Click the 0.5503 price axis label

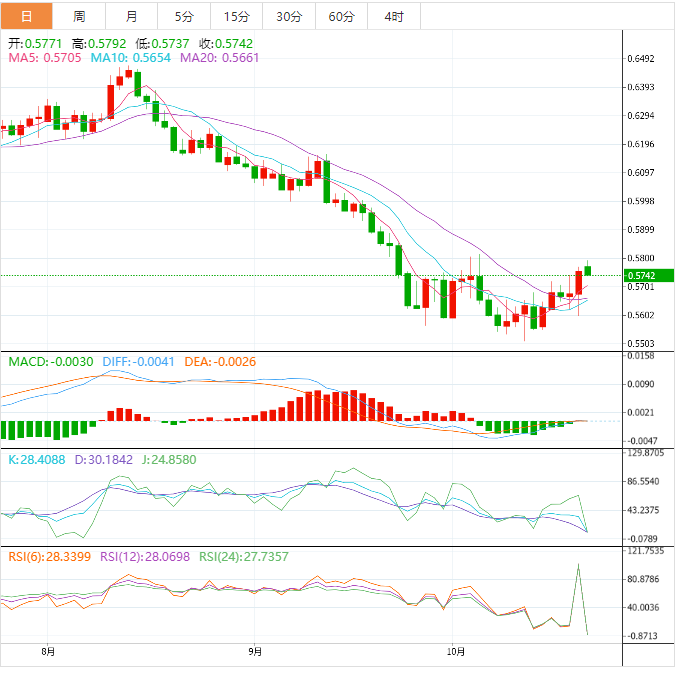(641, 344)
